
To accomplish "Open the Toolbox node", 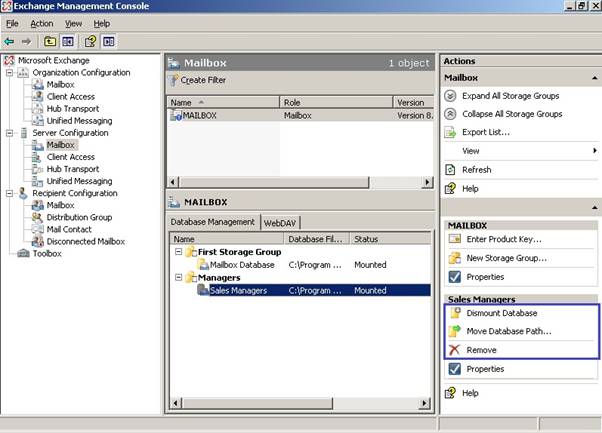I will coord(47,253).
